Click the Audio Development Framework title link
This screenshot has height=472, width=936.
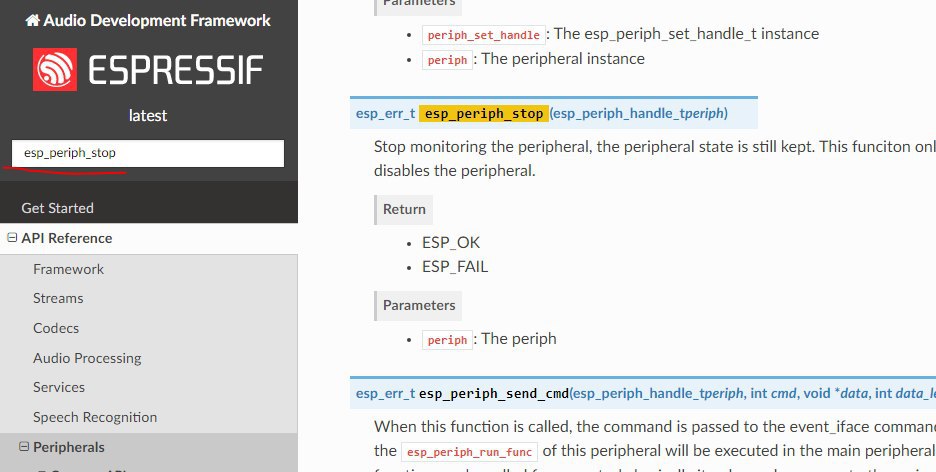tap(157, 20)
